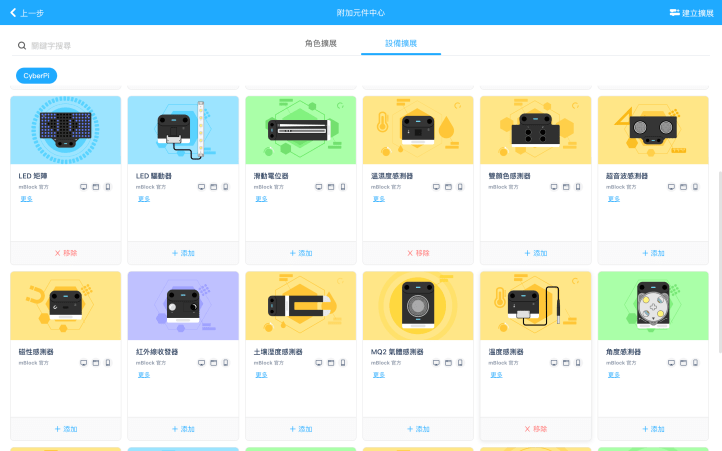Image resolution: width=722 pixels, height=451 pixels.
Task: Add the LED 驅動器 extension
Action: click(x=183, y=253)
